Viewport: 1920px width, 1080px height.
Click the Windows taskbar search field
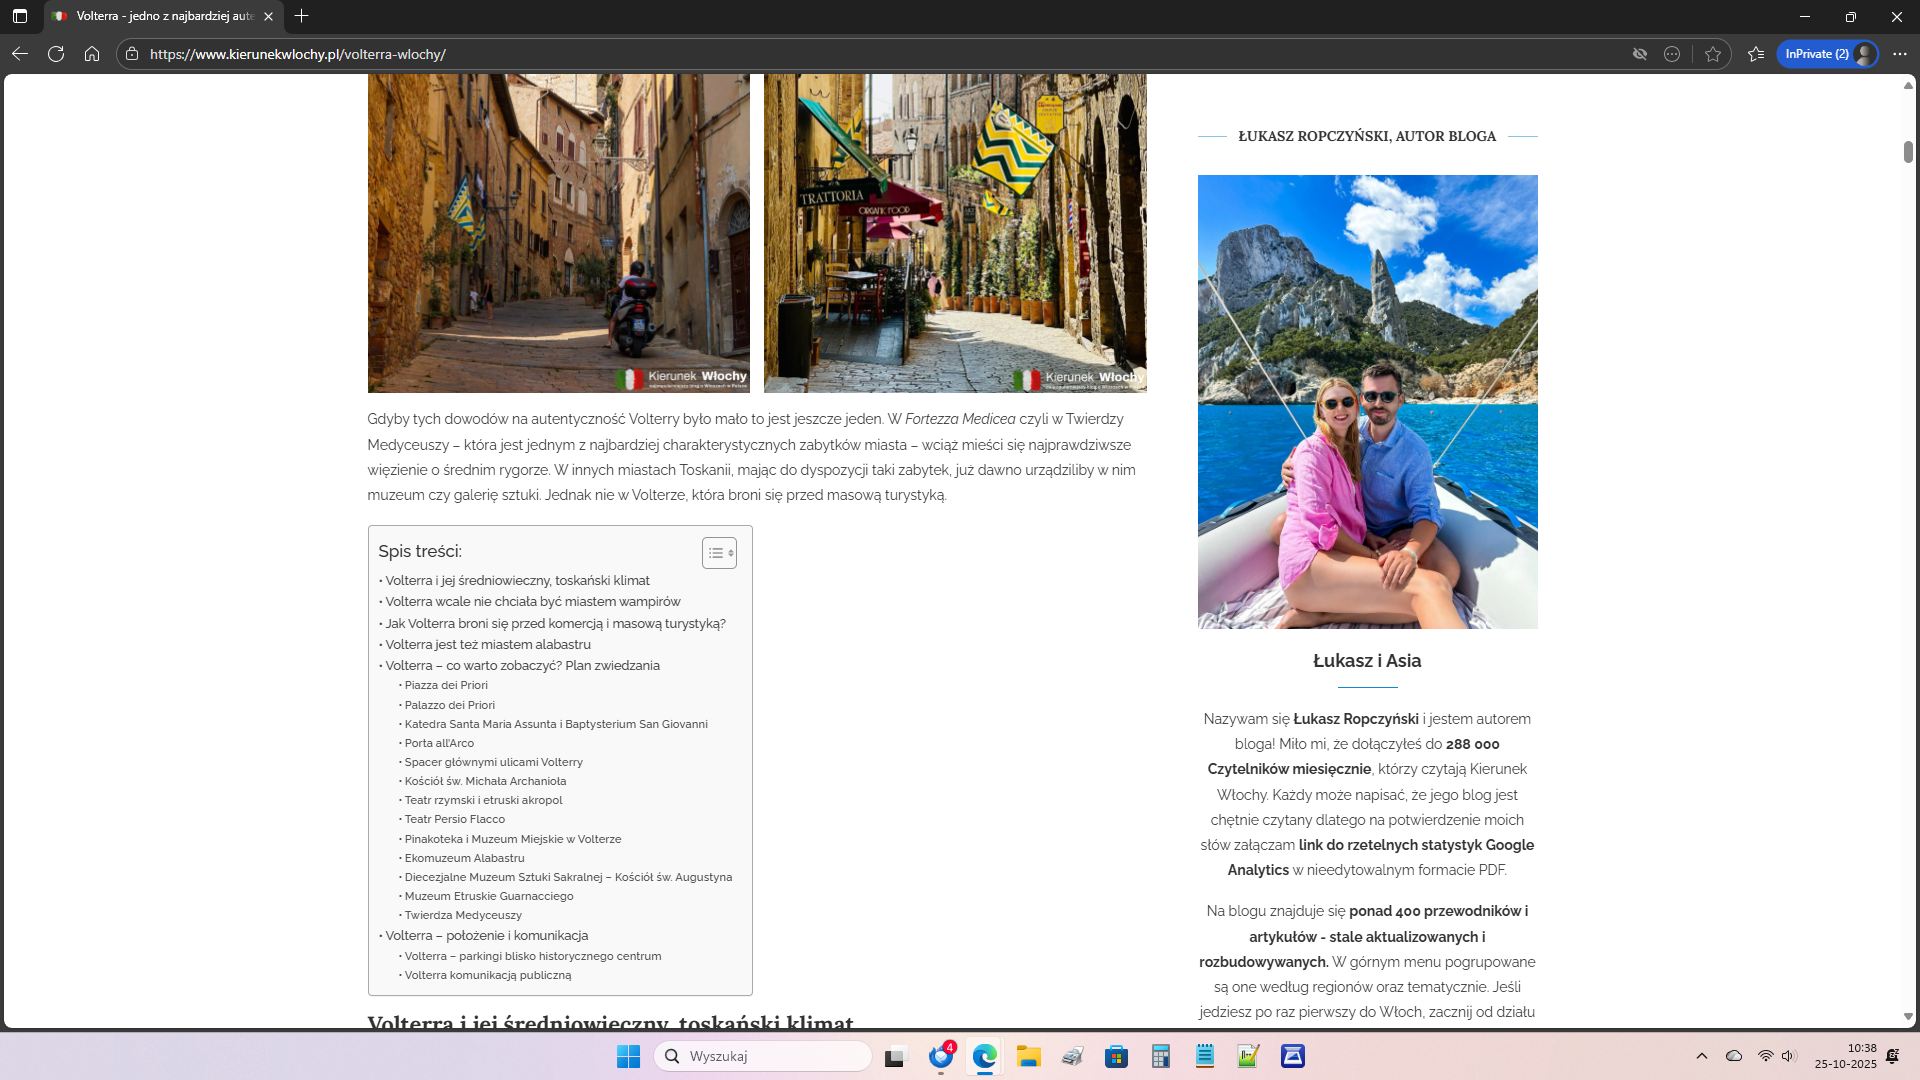765,1056
